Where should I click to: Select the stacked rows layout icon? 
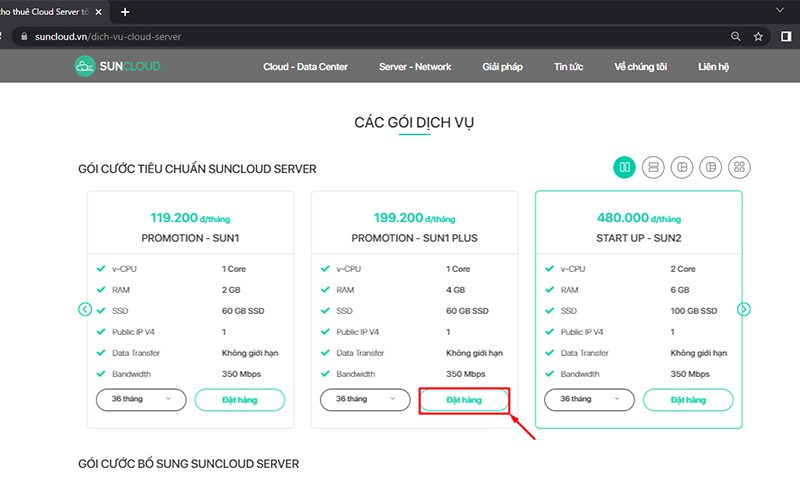coord(653,167)
